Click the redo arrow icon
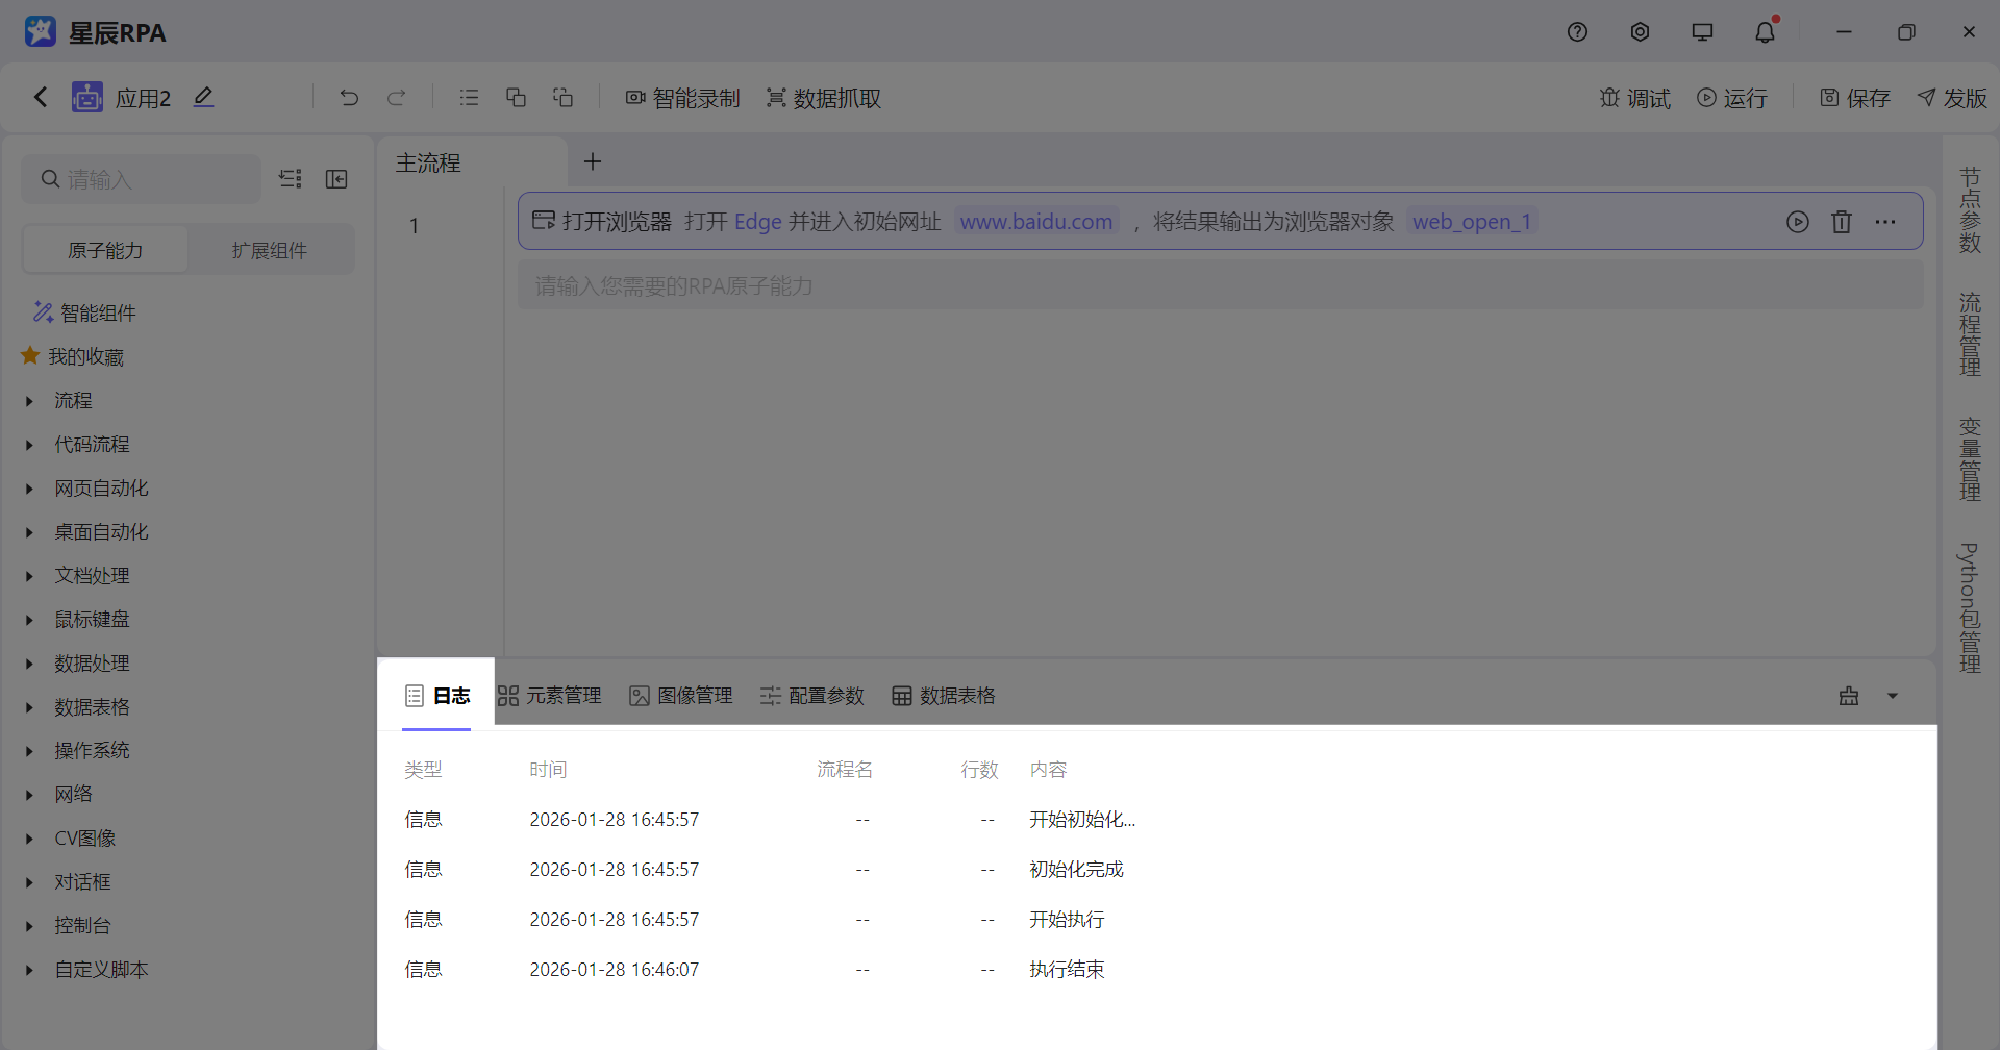Viewport: 2001px width, 1051px height. point(396,97)
